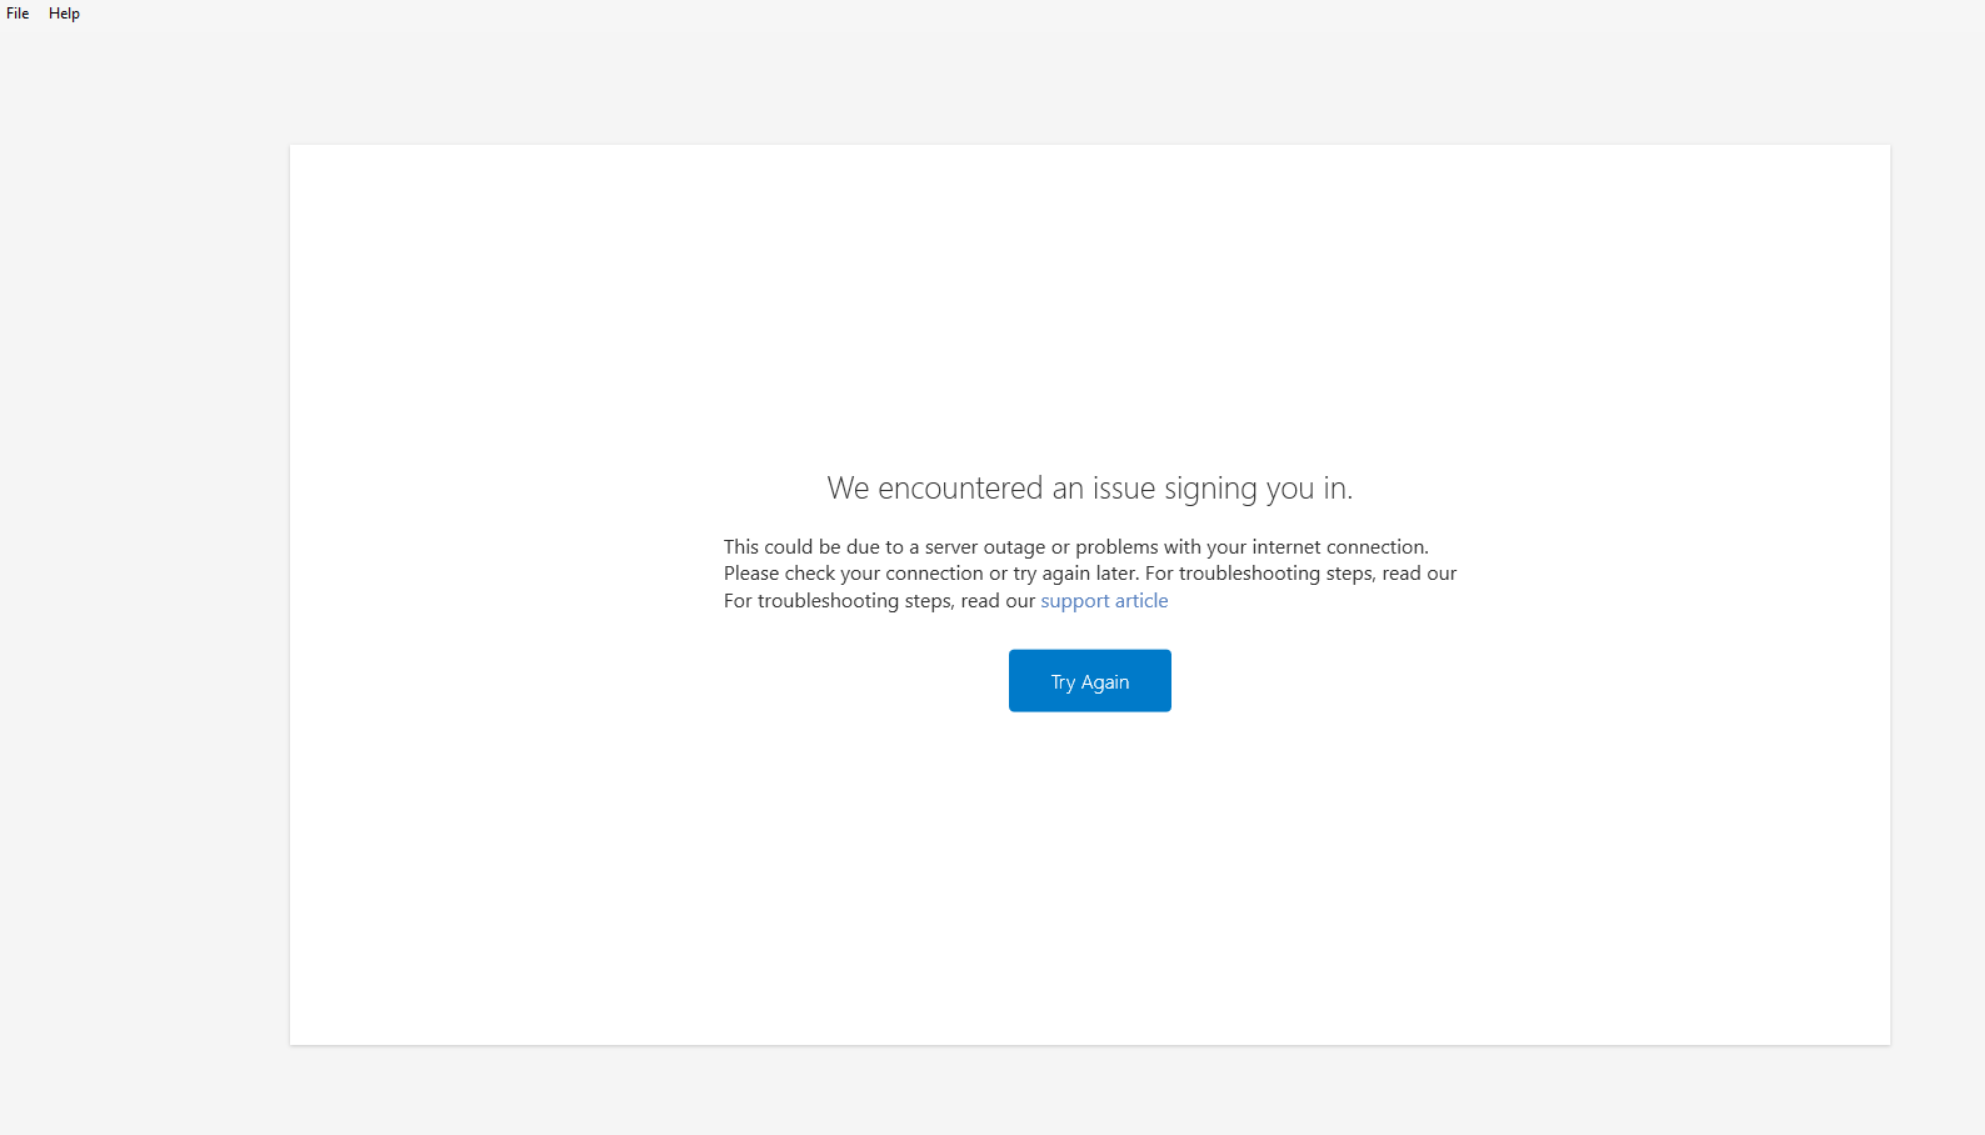Expand the File menu options
This screenshot has height=1135, width=1985.
tap(17, 13)
